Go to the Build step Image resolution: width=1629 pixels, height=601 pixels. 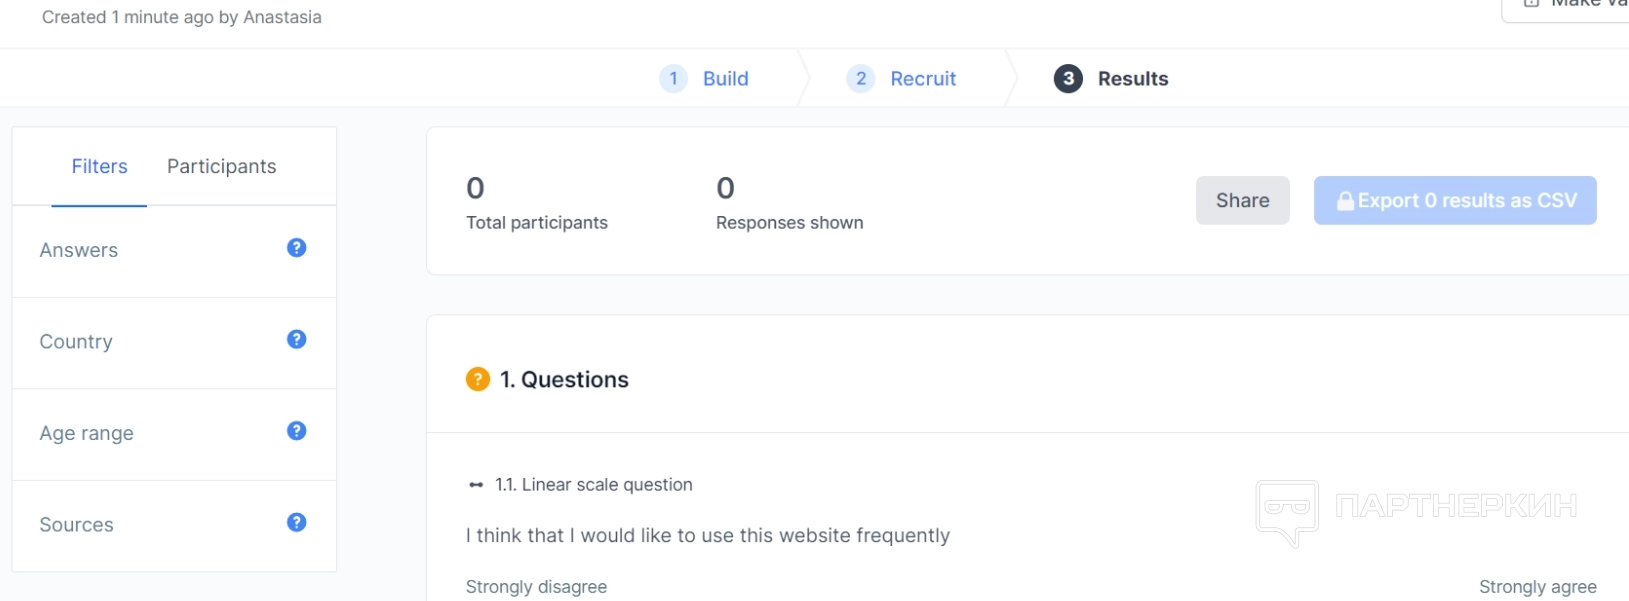pyautogui.click(x=725, y=79)
